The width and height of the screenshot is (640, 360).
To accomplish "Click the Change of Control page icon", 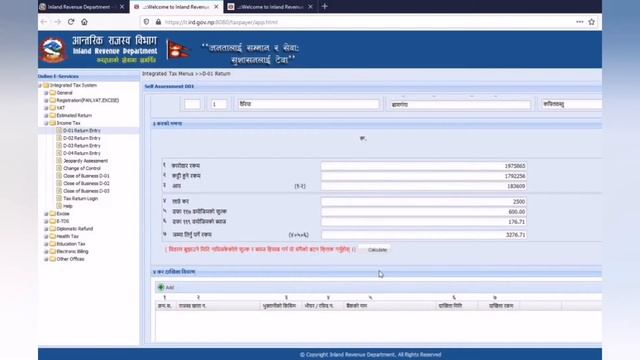I will click(59, 168).
